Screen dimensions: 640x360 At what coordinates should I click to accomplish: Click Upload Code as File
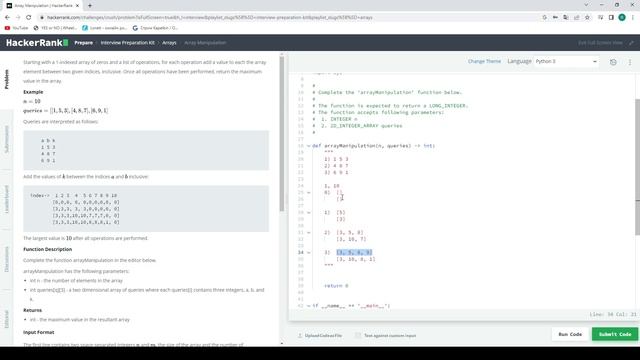click(x=320, y=336)
